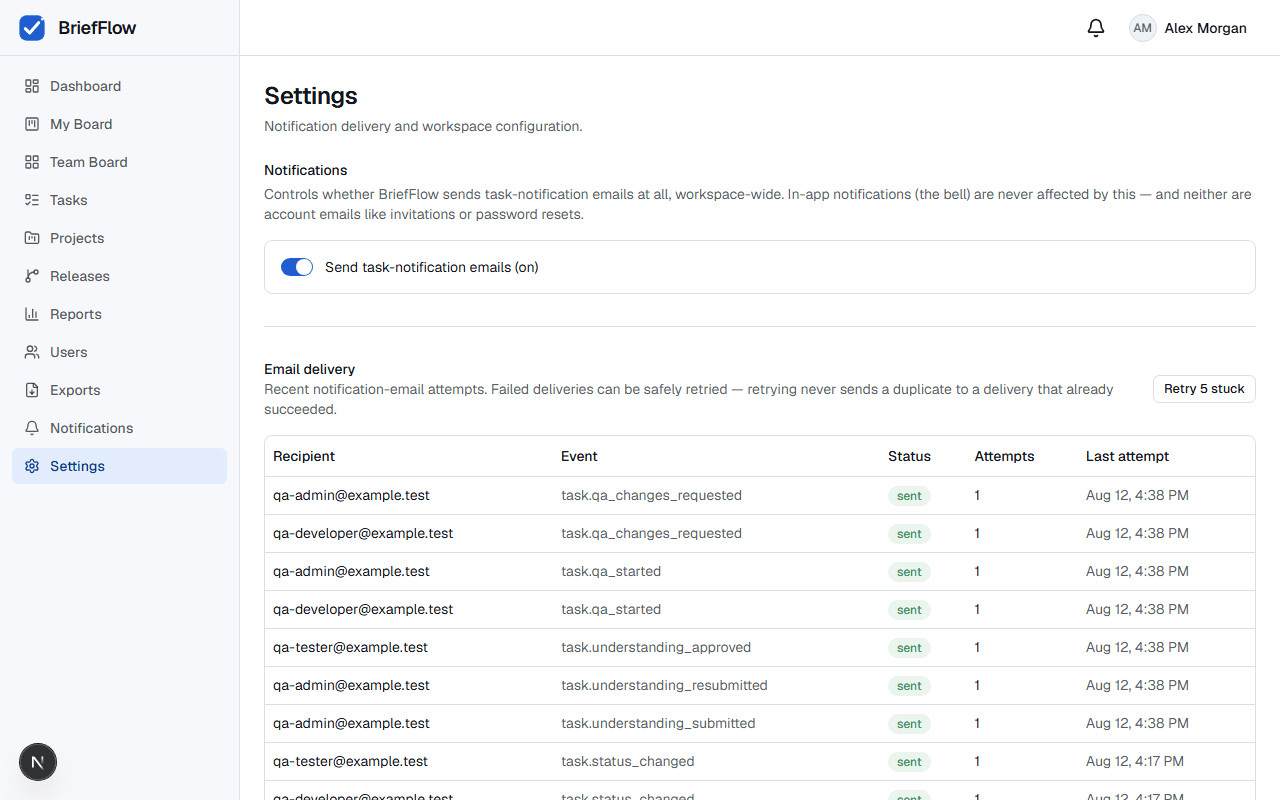Click the task.understanding_submitted event cell

click(x=658, y=723)
